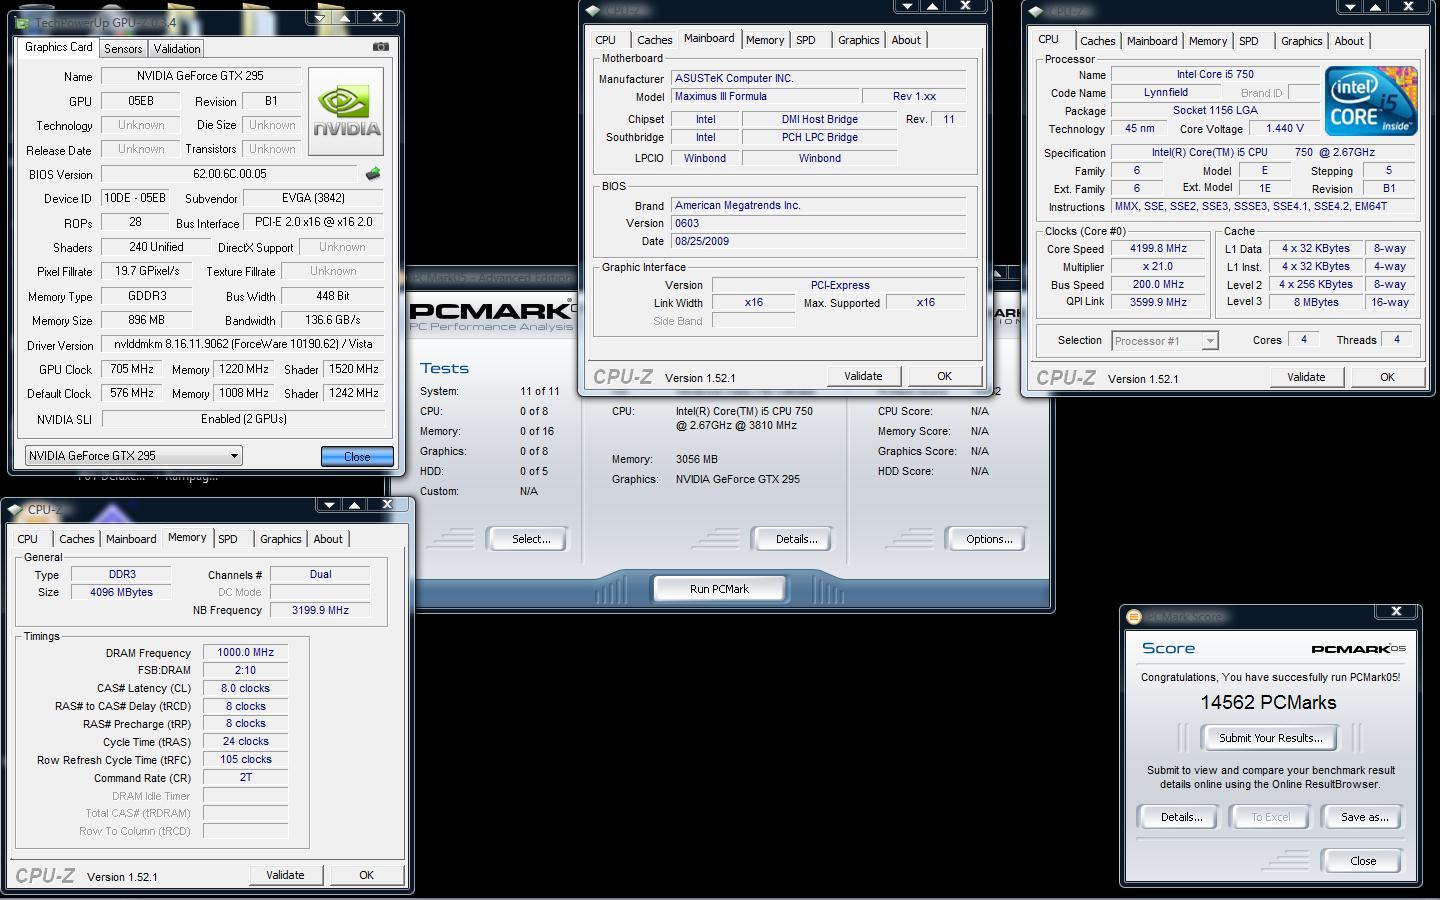Click the PCMark Score window title icon

[x=1133, y=616]
